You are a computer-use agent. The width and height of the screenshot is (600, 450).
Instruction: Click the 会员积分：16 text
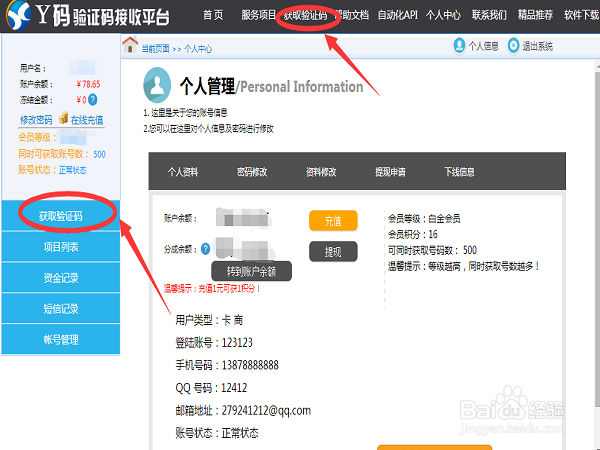pyautogui.click(x=413, y=234)
